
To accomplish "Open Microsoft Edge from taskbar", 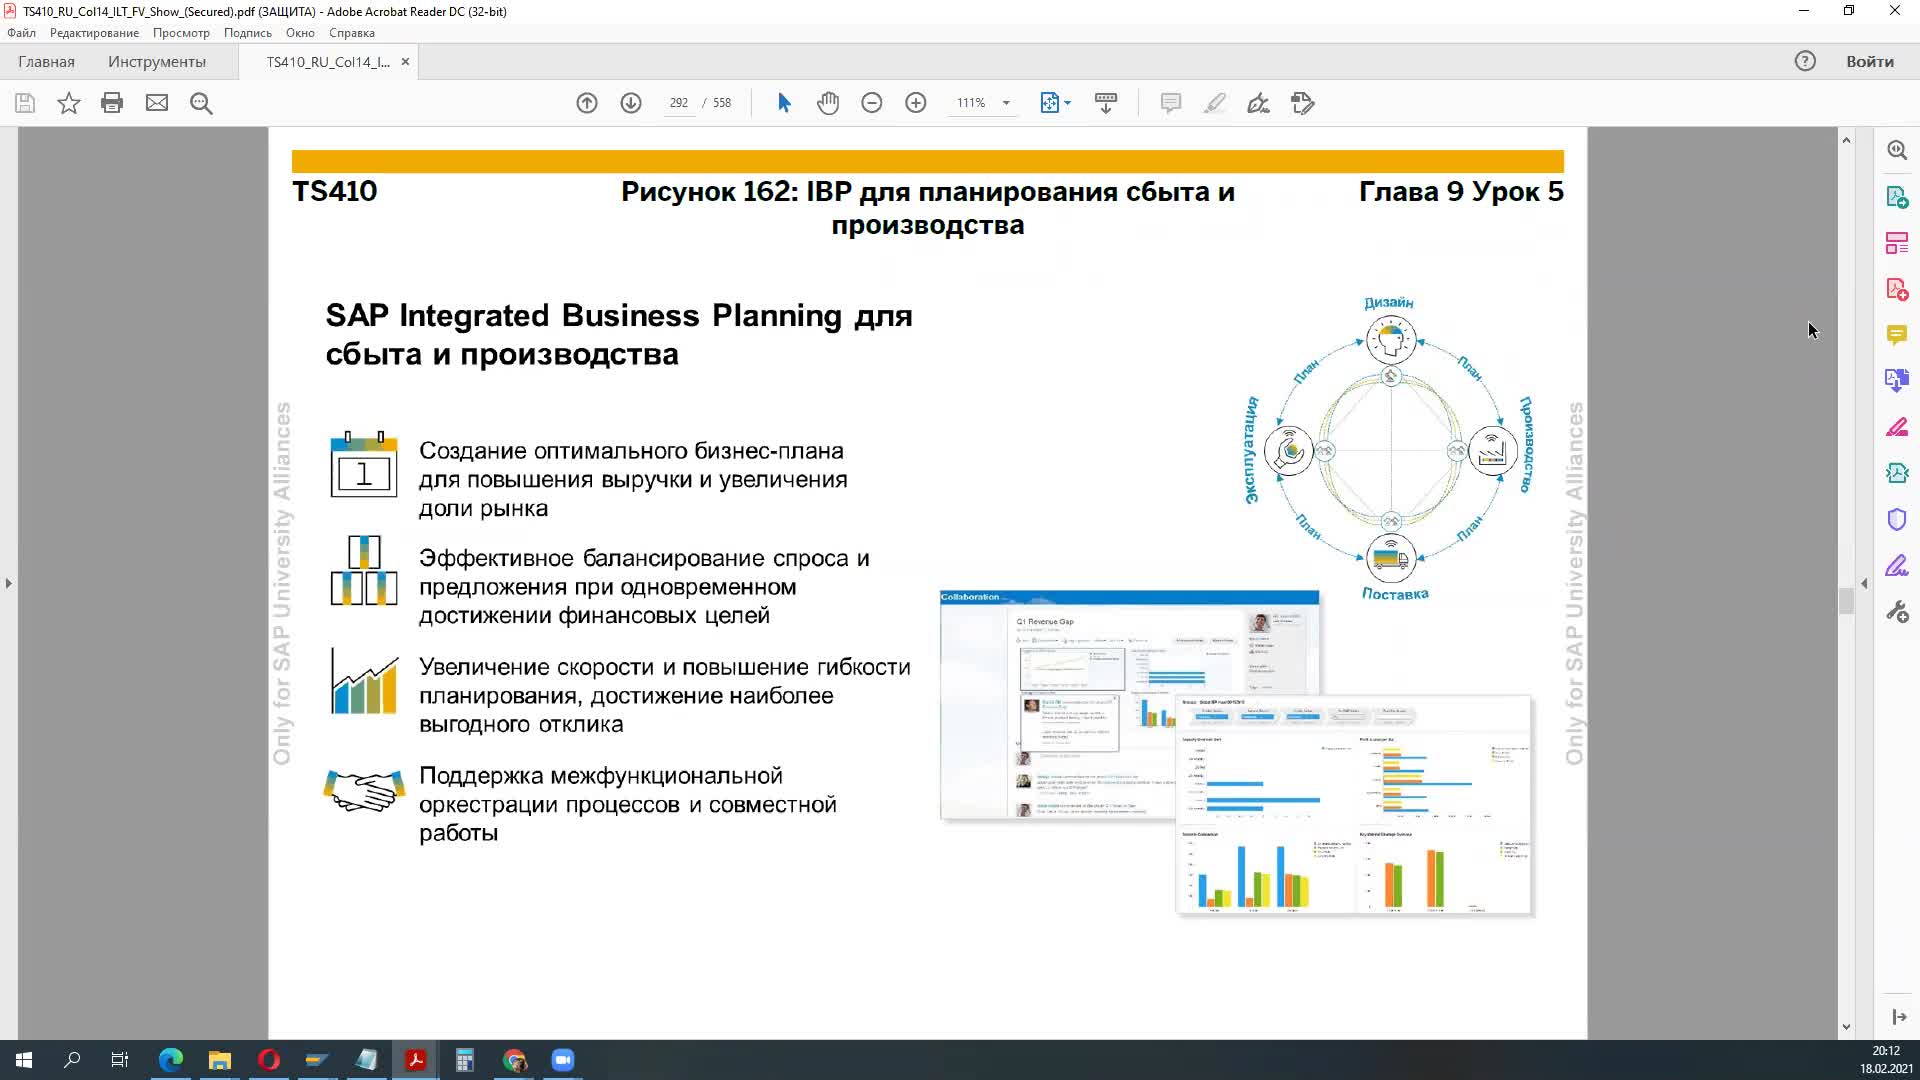I will [171, 1060].
